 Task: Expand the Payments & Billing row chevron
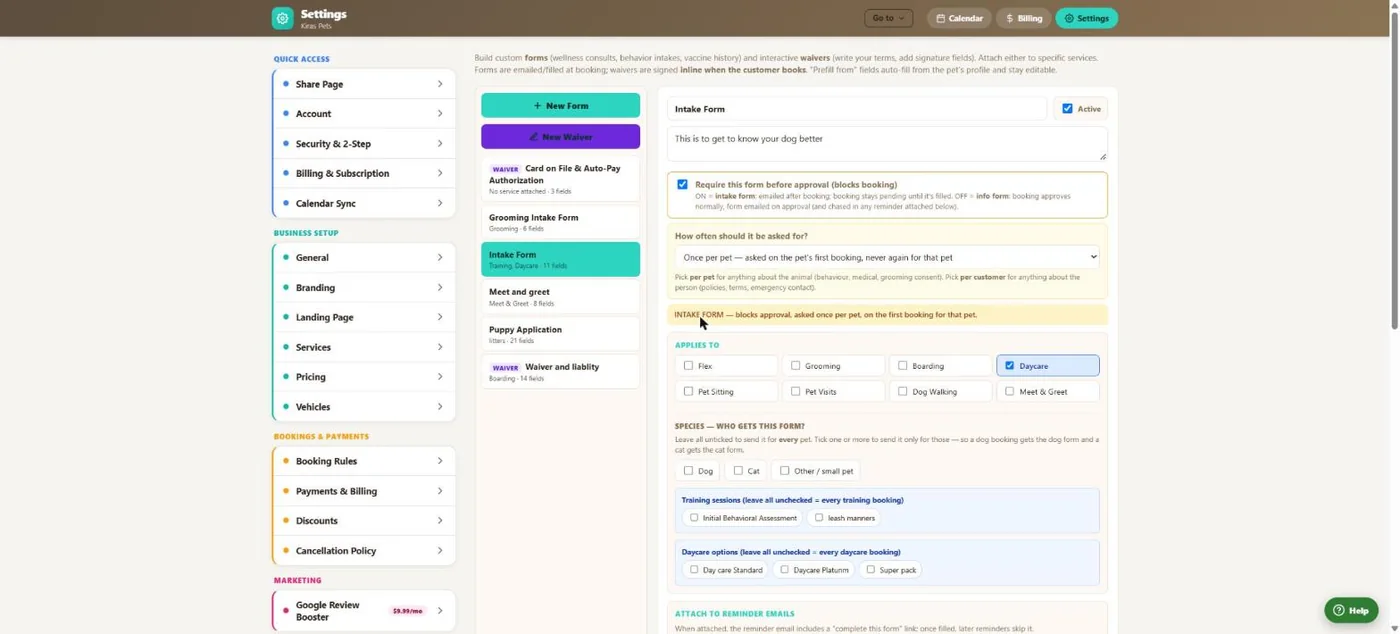click(440, 491)
